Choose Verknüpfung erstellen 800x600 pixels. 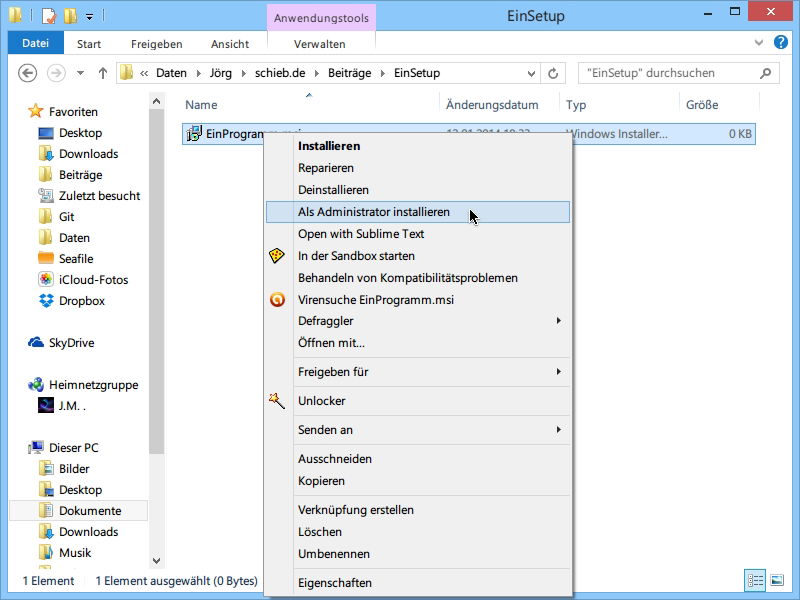(418, 510)
